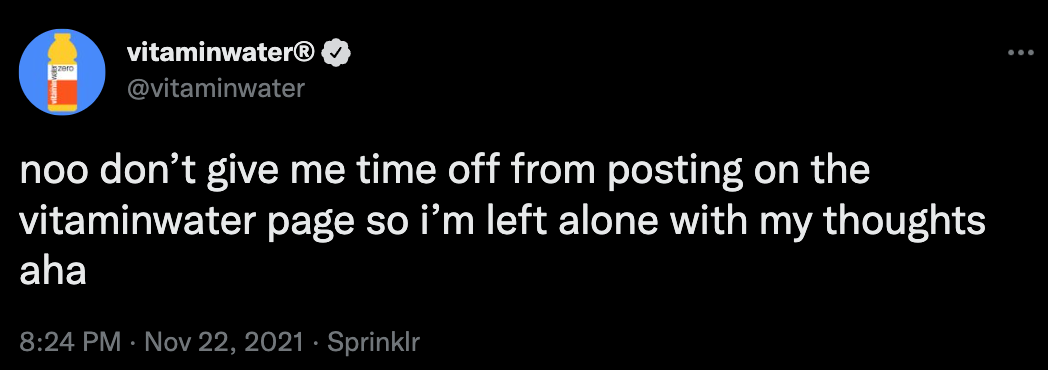Click the first line starting "noo don't"

tap(445, 172)
